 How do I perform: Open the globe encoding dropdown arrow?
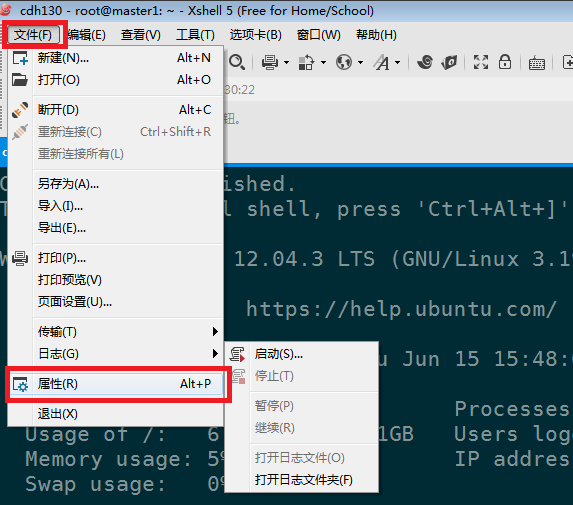[x=360, y=62]
